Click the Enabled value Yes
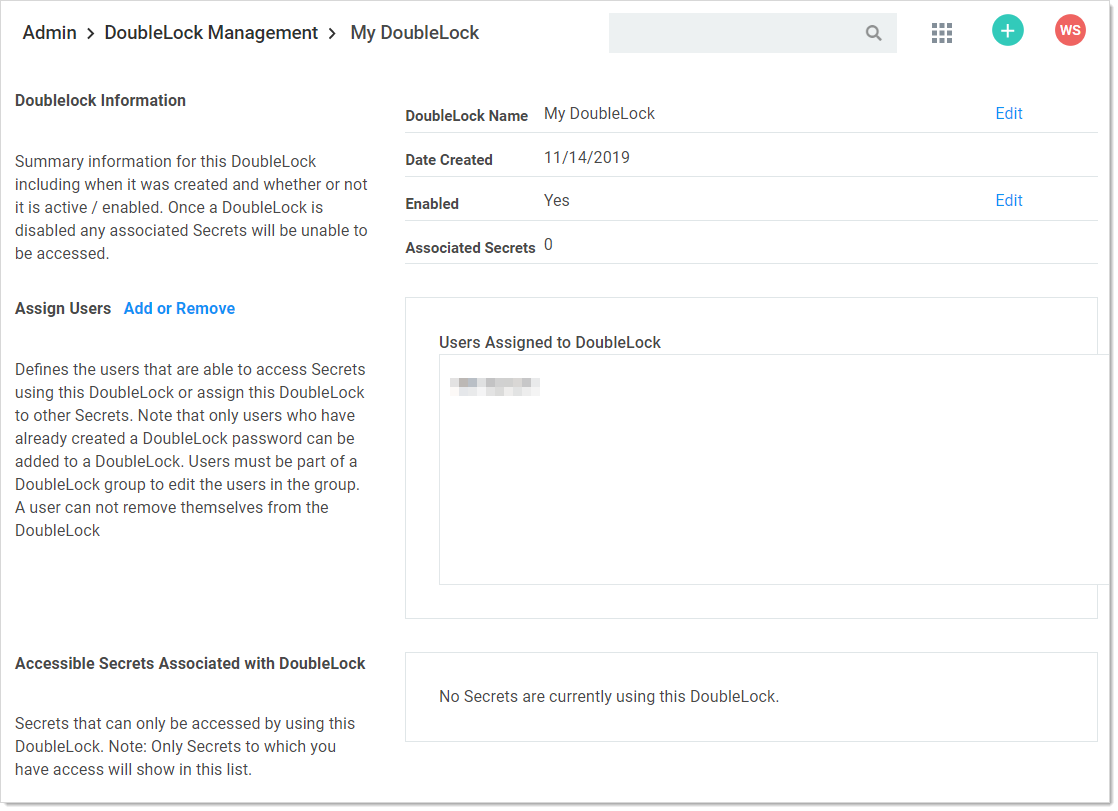This screenshot has height=811, width=1118. 557,200
